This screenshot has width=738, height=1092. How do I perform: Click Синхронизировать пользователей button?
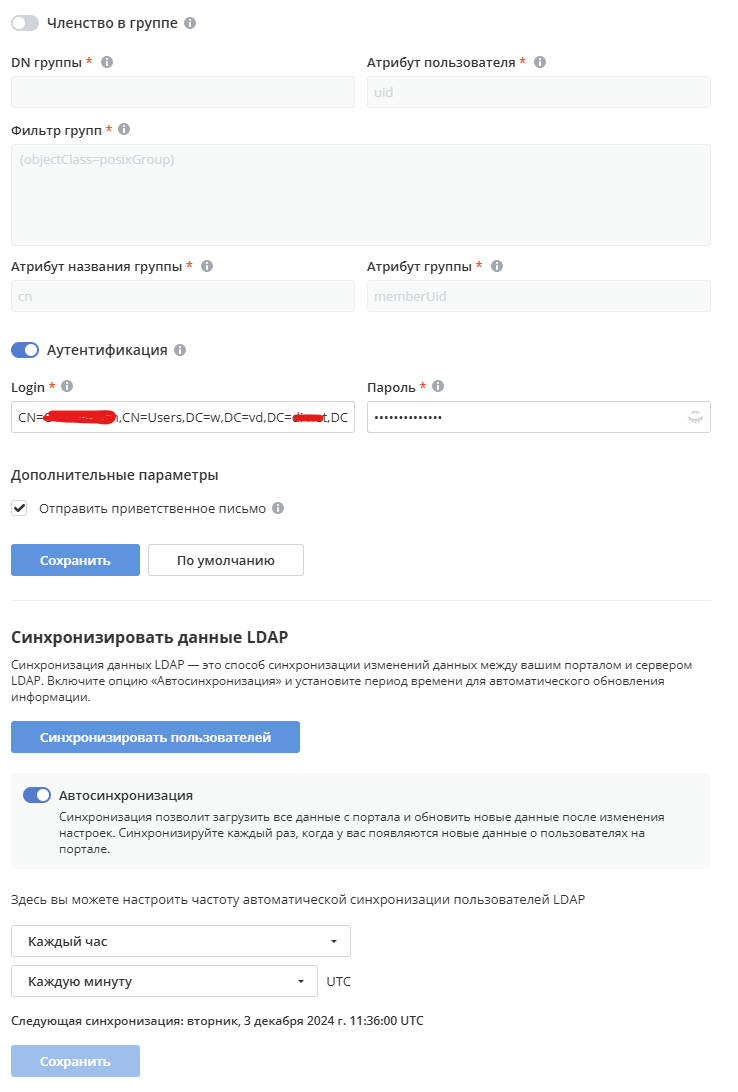point(155,737)
